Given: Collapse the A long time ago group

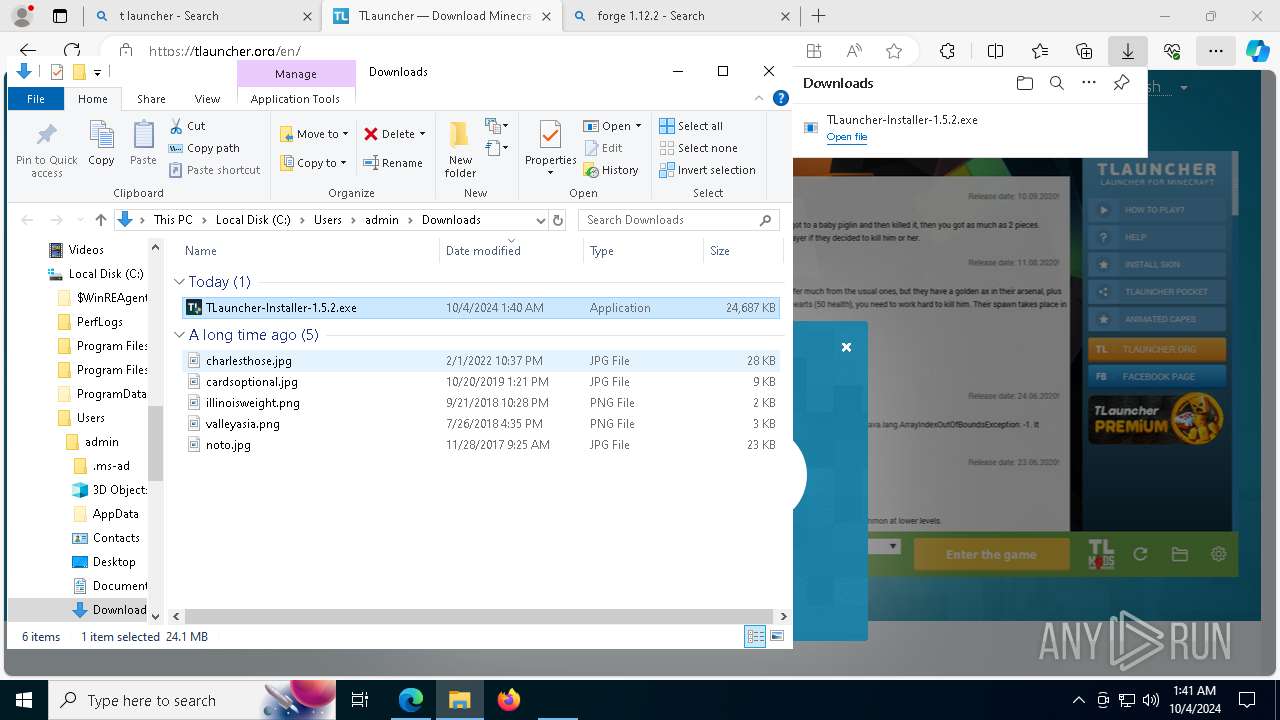Looking at the screenshot, I should [x=180, y=335].
